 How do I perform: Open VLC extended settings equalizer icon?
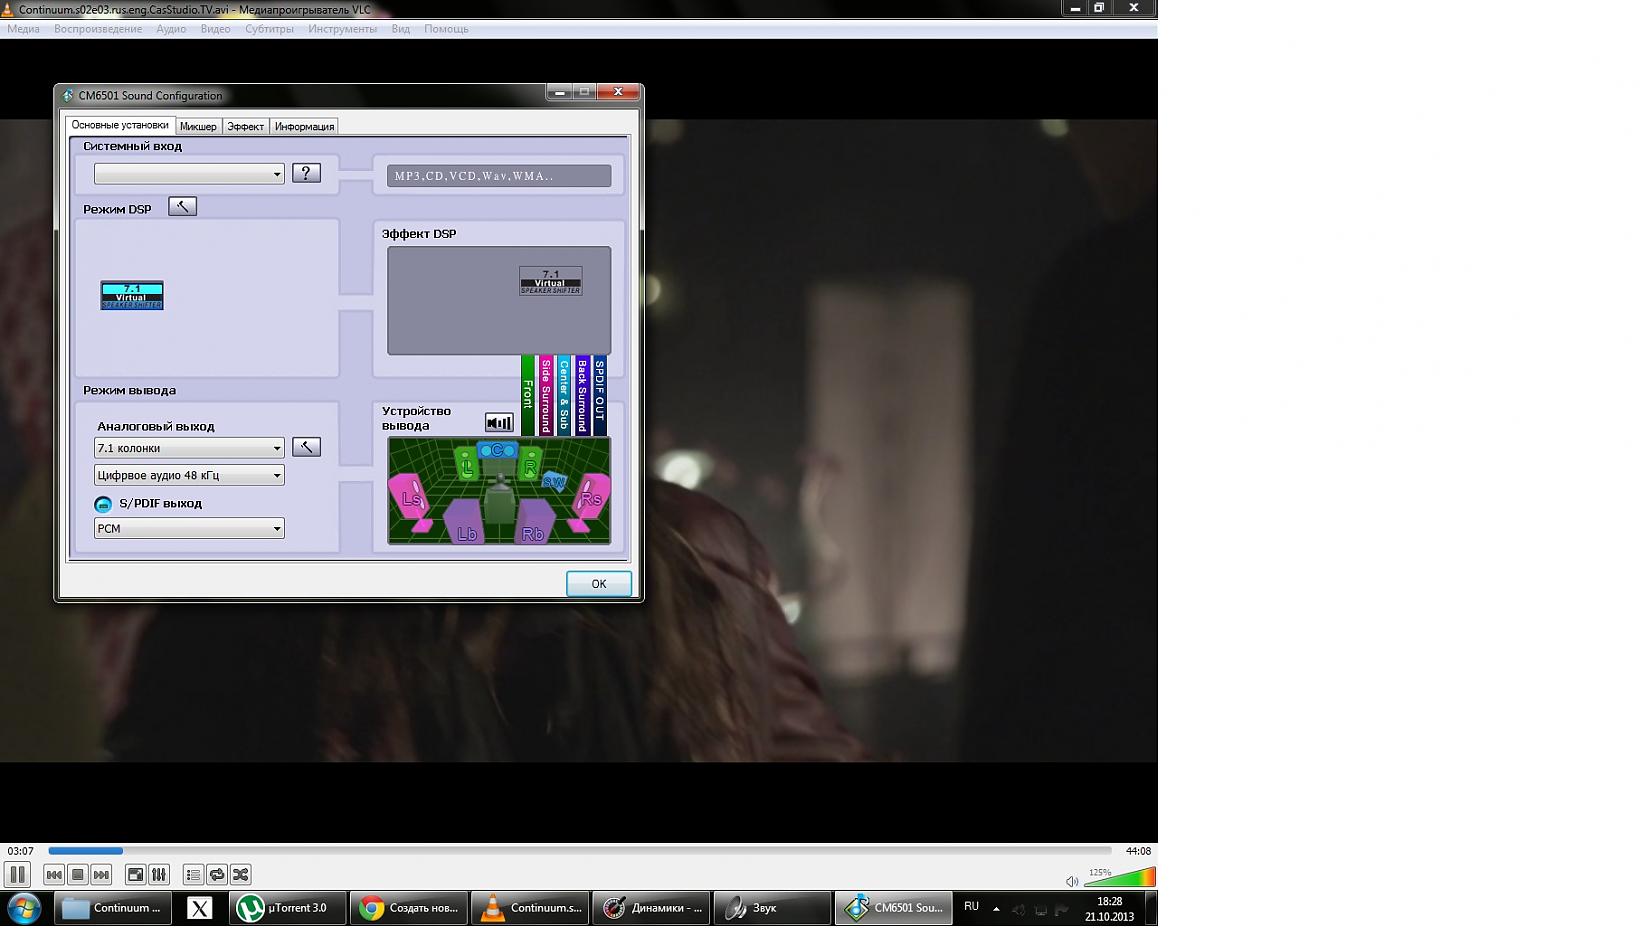point(159,875)
